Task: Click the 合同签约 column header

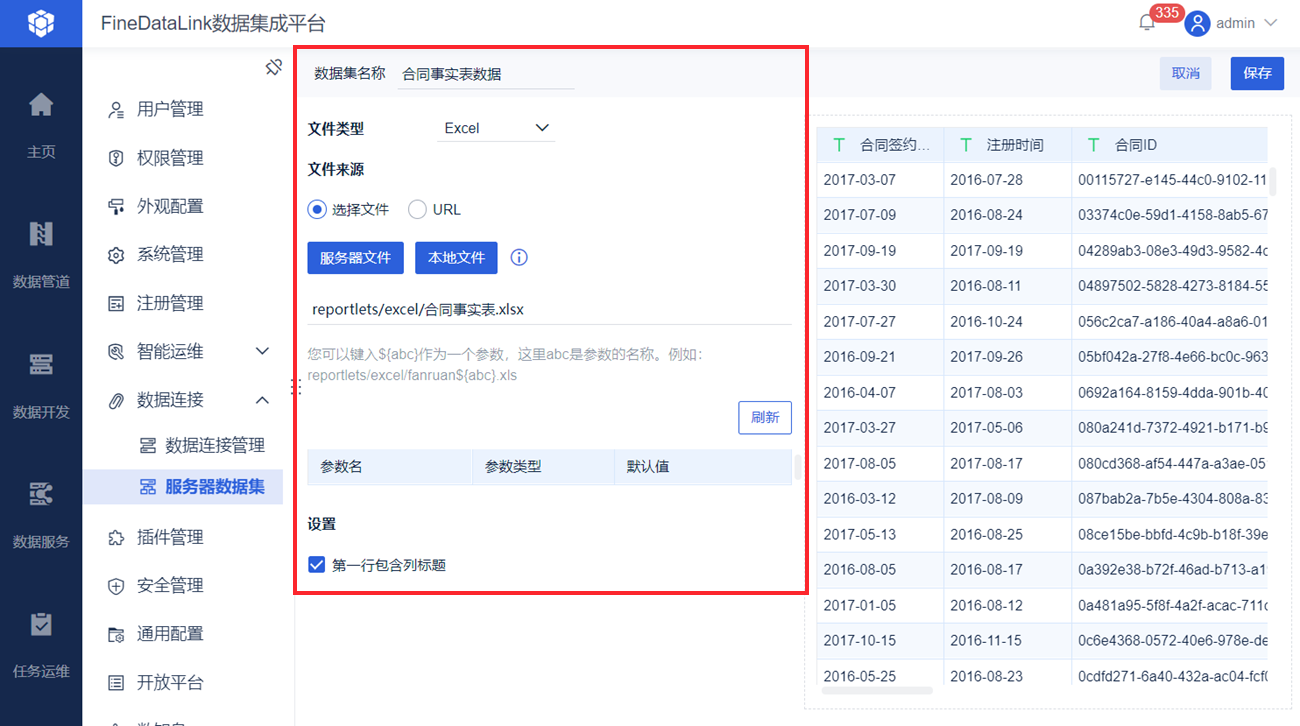Action: (880, 145)
